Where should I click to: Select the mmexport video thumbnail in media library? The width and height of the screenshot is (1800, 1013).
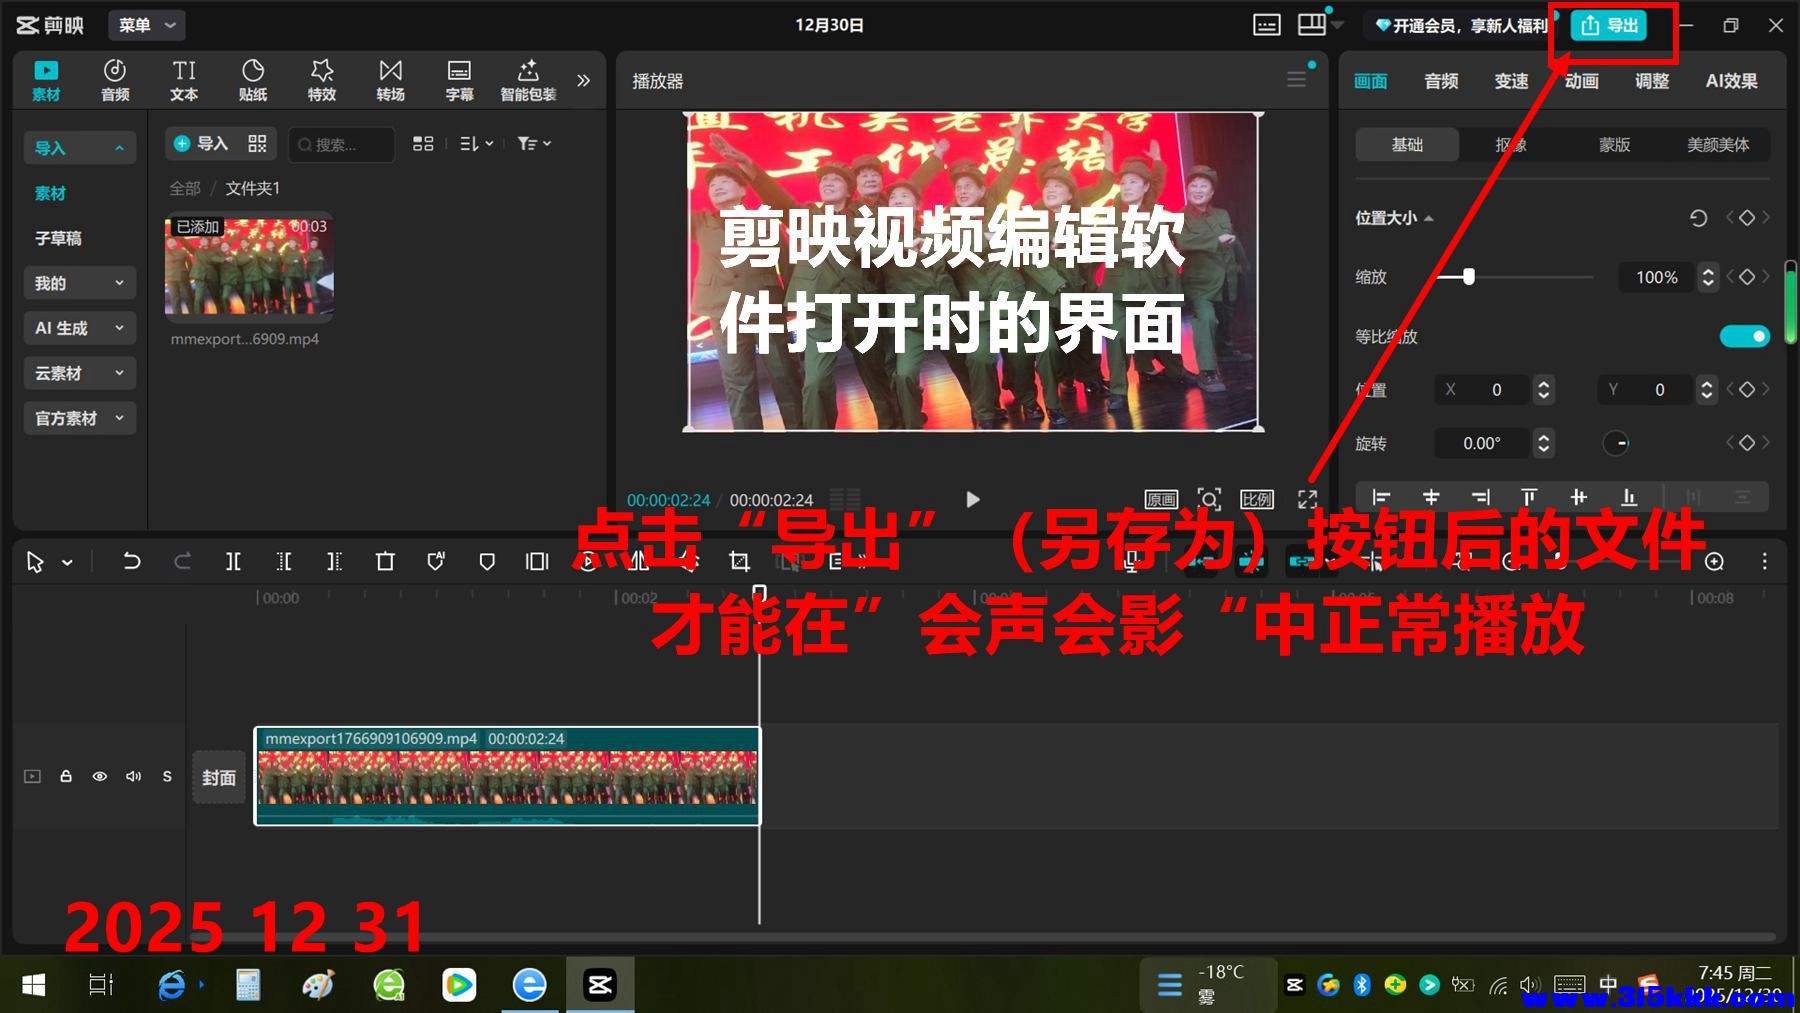[248, 267]
